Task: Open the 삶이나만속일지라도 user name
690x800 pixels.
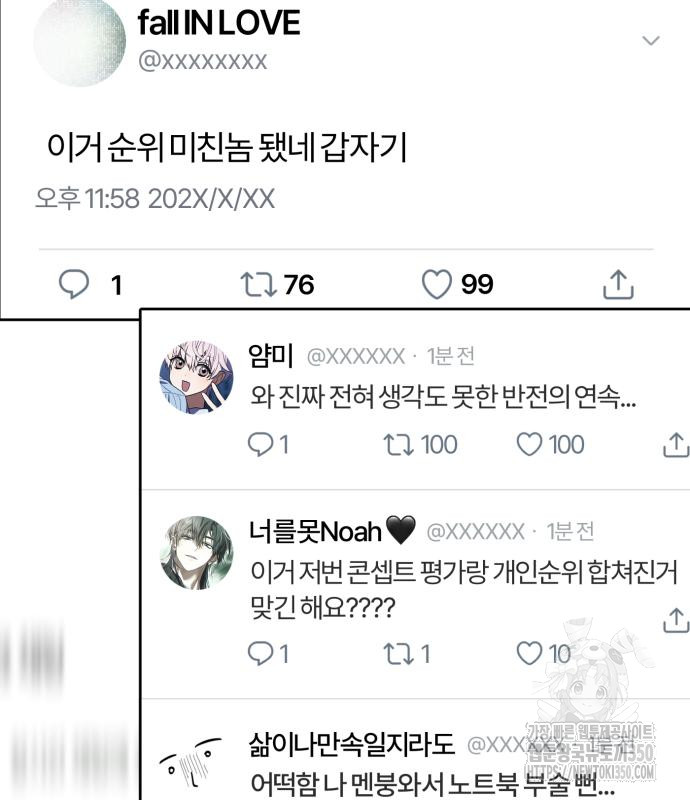Action: 352,744
